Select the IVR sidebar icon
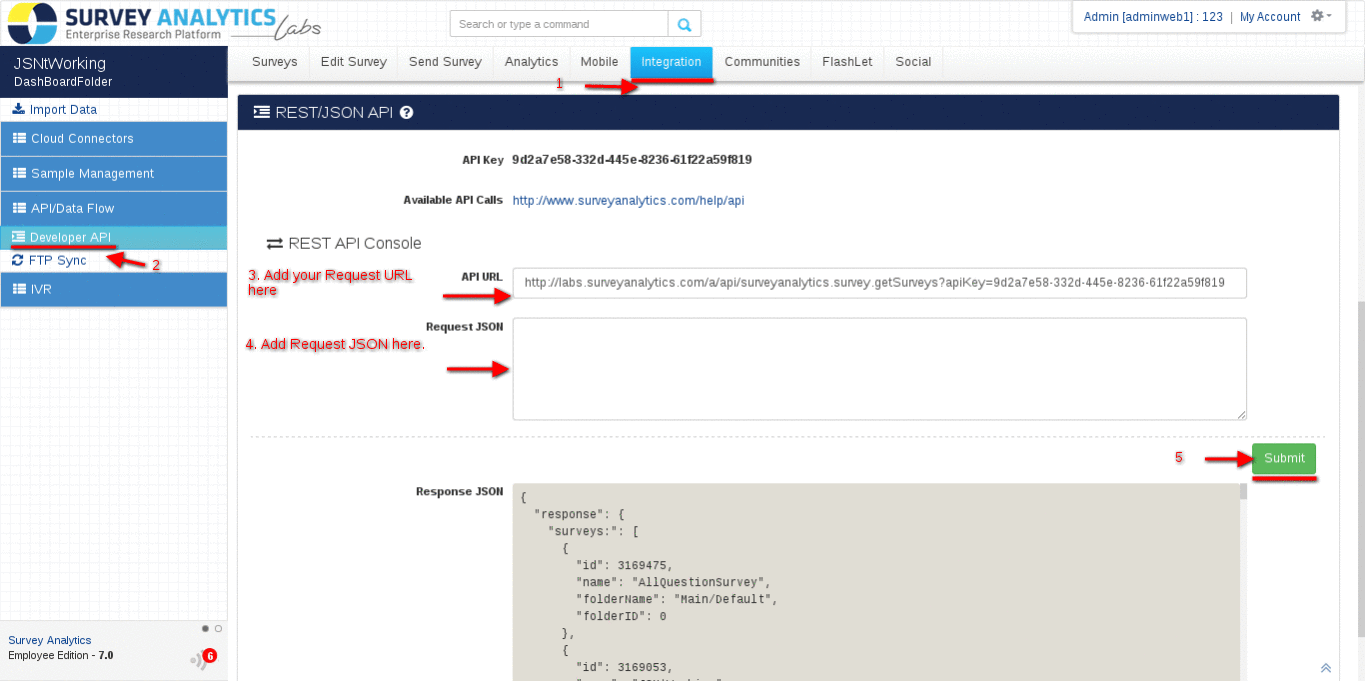Image resolution: width=1366 pixels, height=682 pixels. point(18,289)
